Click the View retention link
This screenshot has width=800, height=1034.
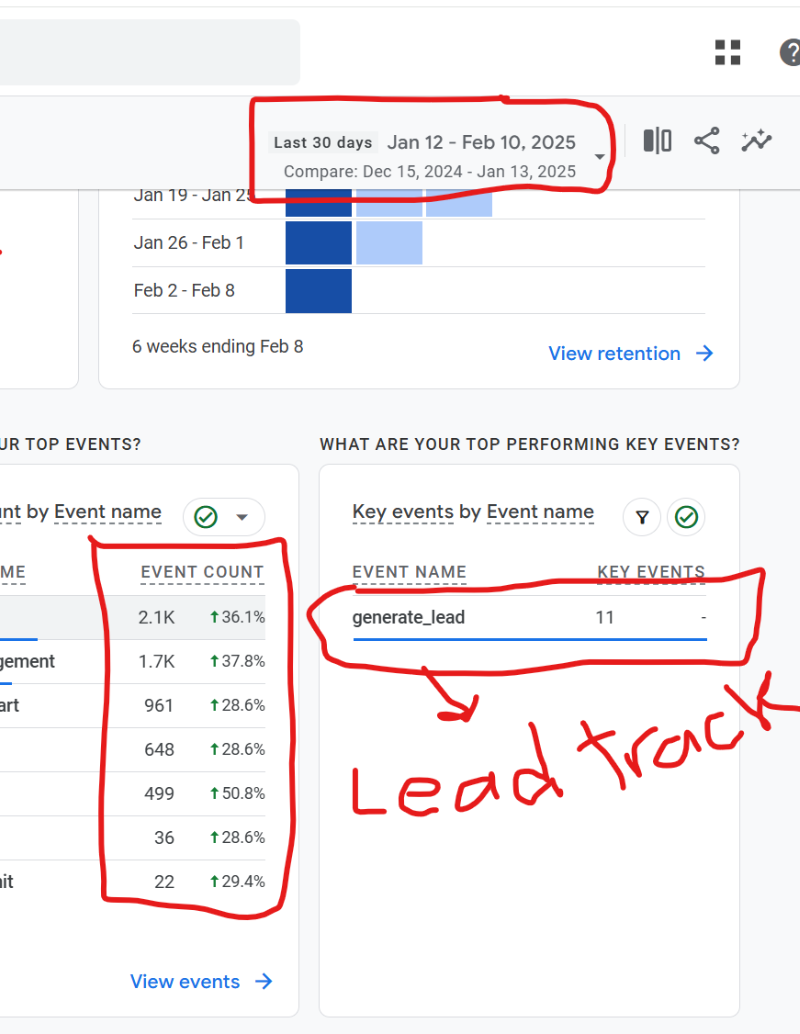[x=615, y=353]
